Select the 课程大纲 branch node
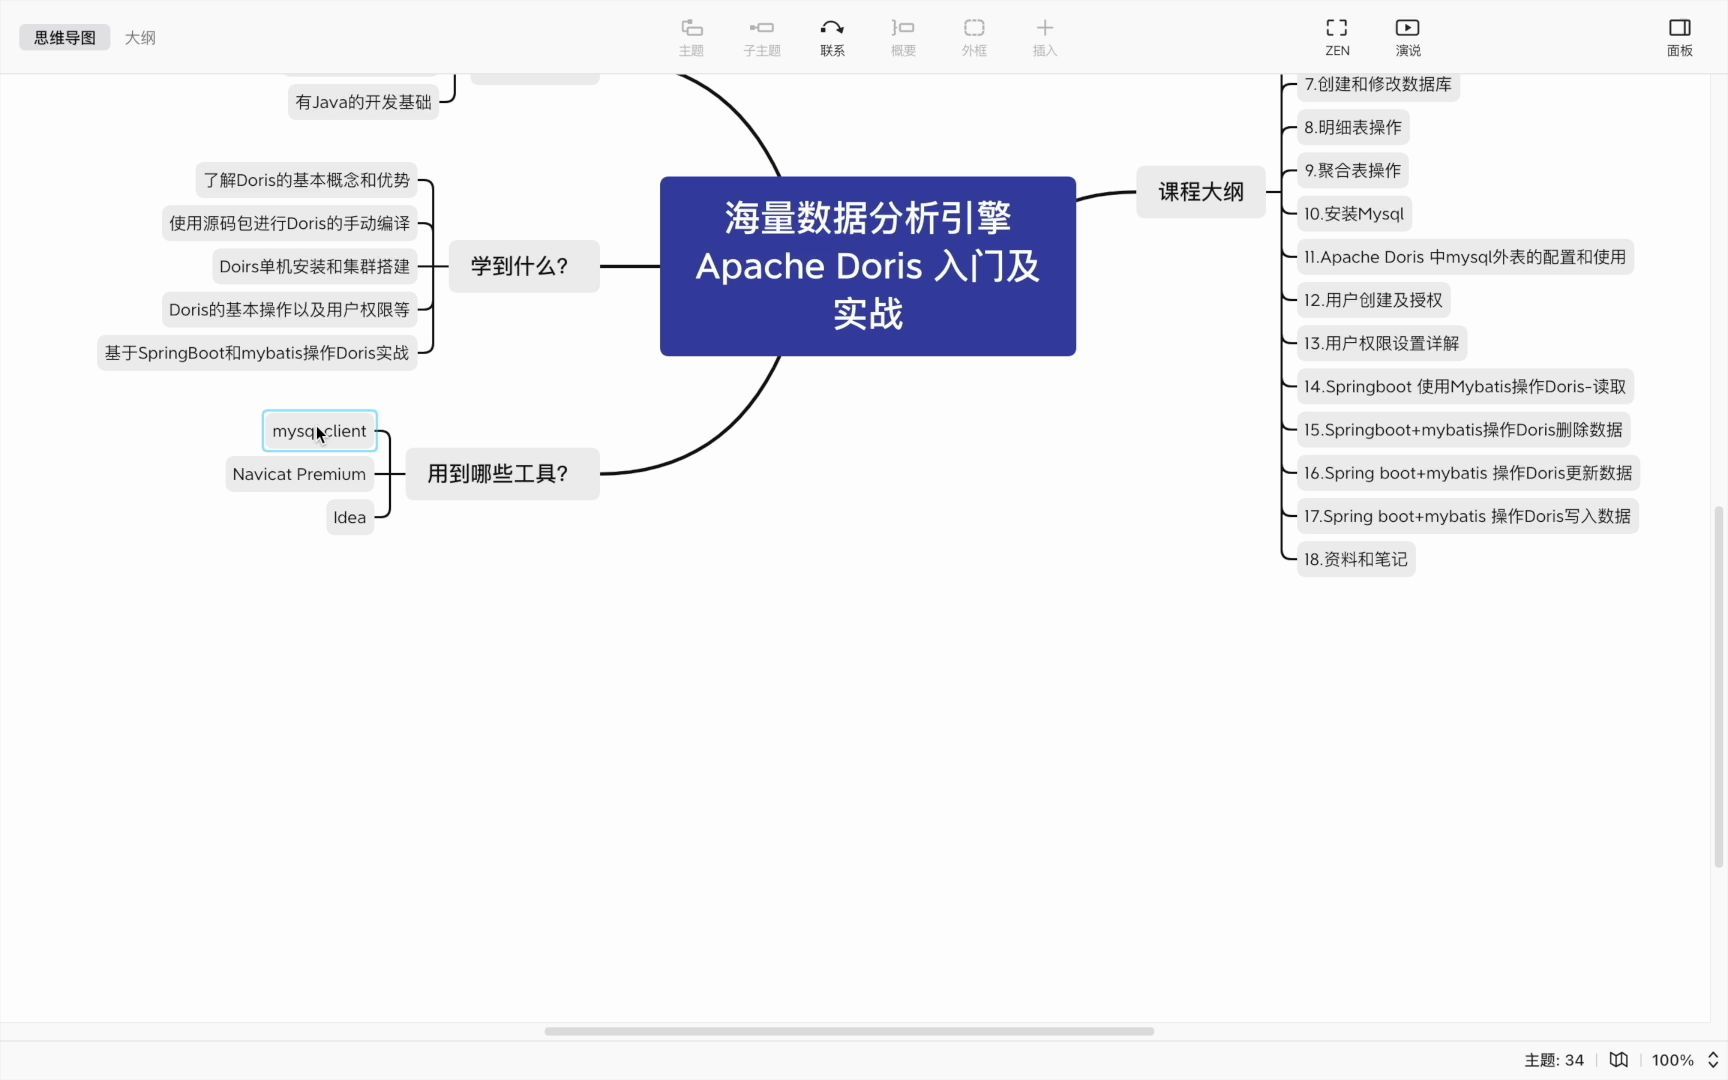The width and height of the screenshot is (1728, 1080). [x=1201, y=192]
